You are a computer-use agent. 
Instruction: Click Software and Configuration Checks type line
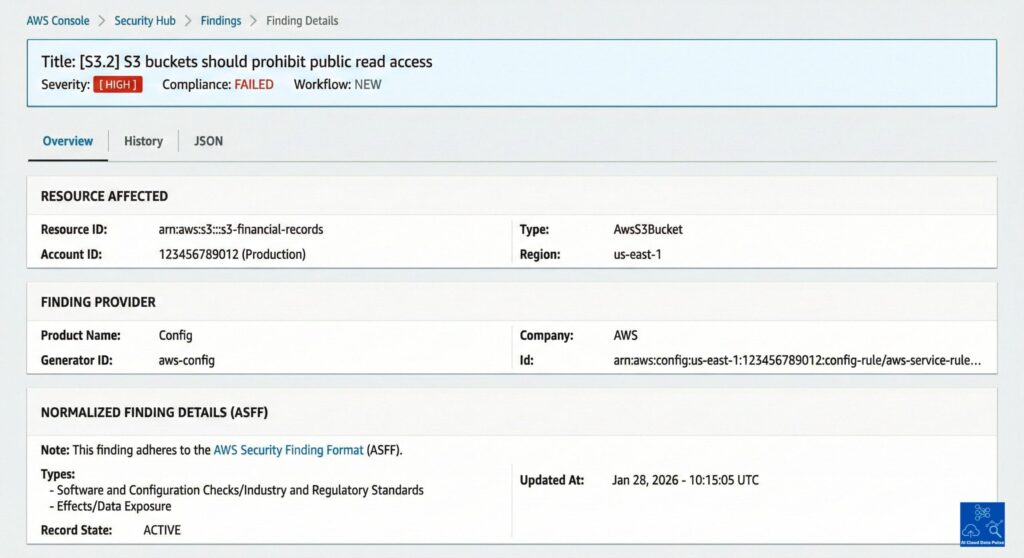tap(236, 490)
